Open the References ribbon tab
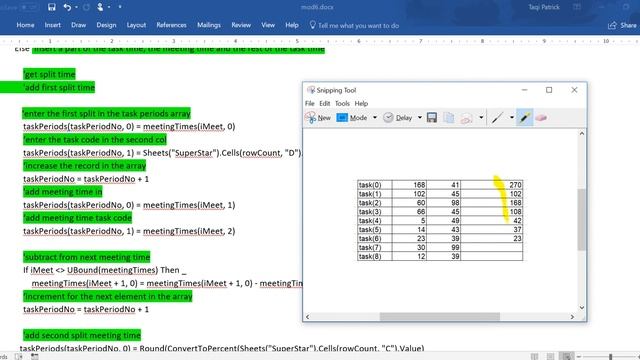This screenshot has height=360, width=640. pyautogui.click(x=171, y=25)
